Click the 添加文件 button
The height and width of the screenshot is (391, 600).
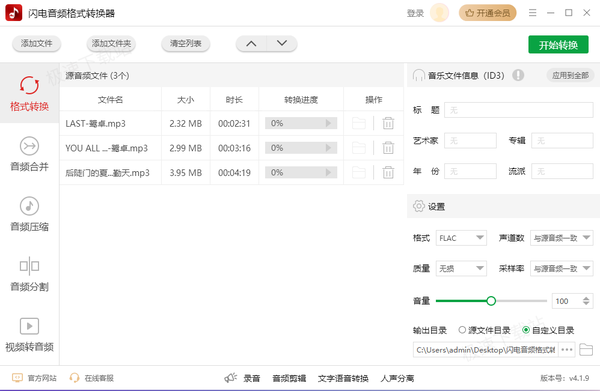tap(36, 44)
